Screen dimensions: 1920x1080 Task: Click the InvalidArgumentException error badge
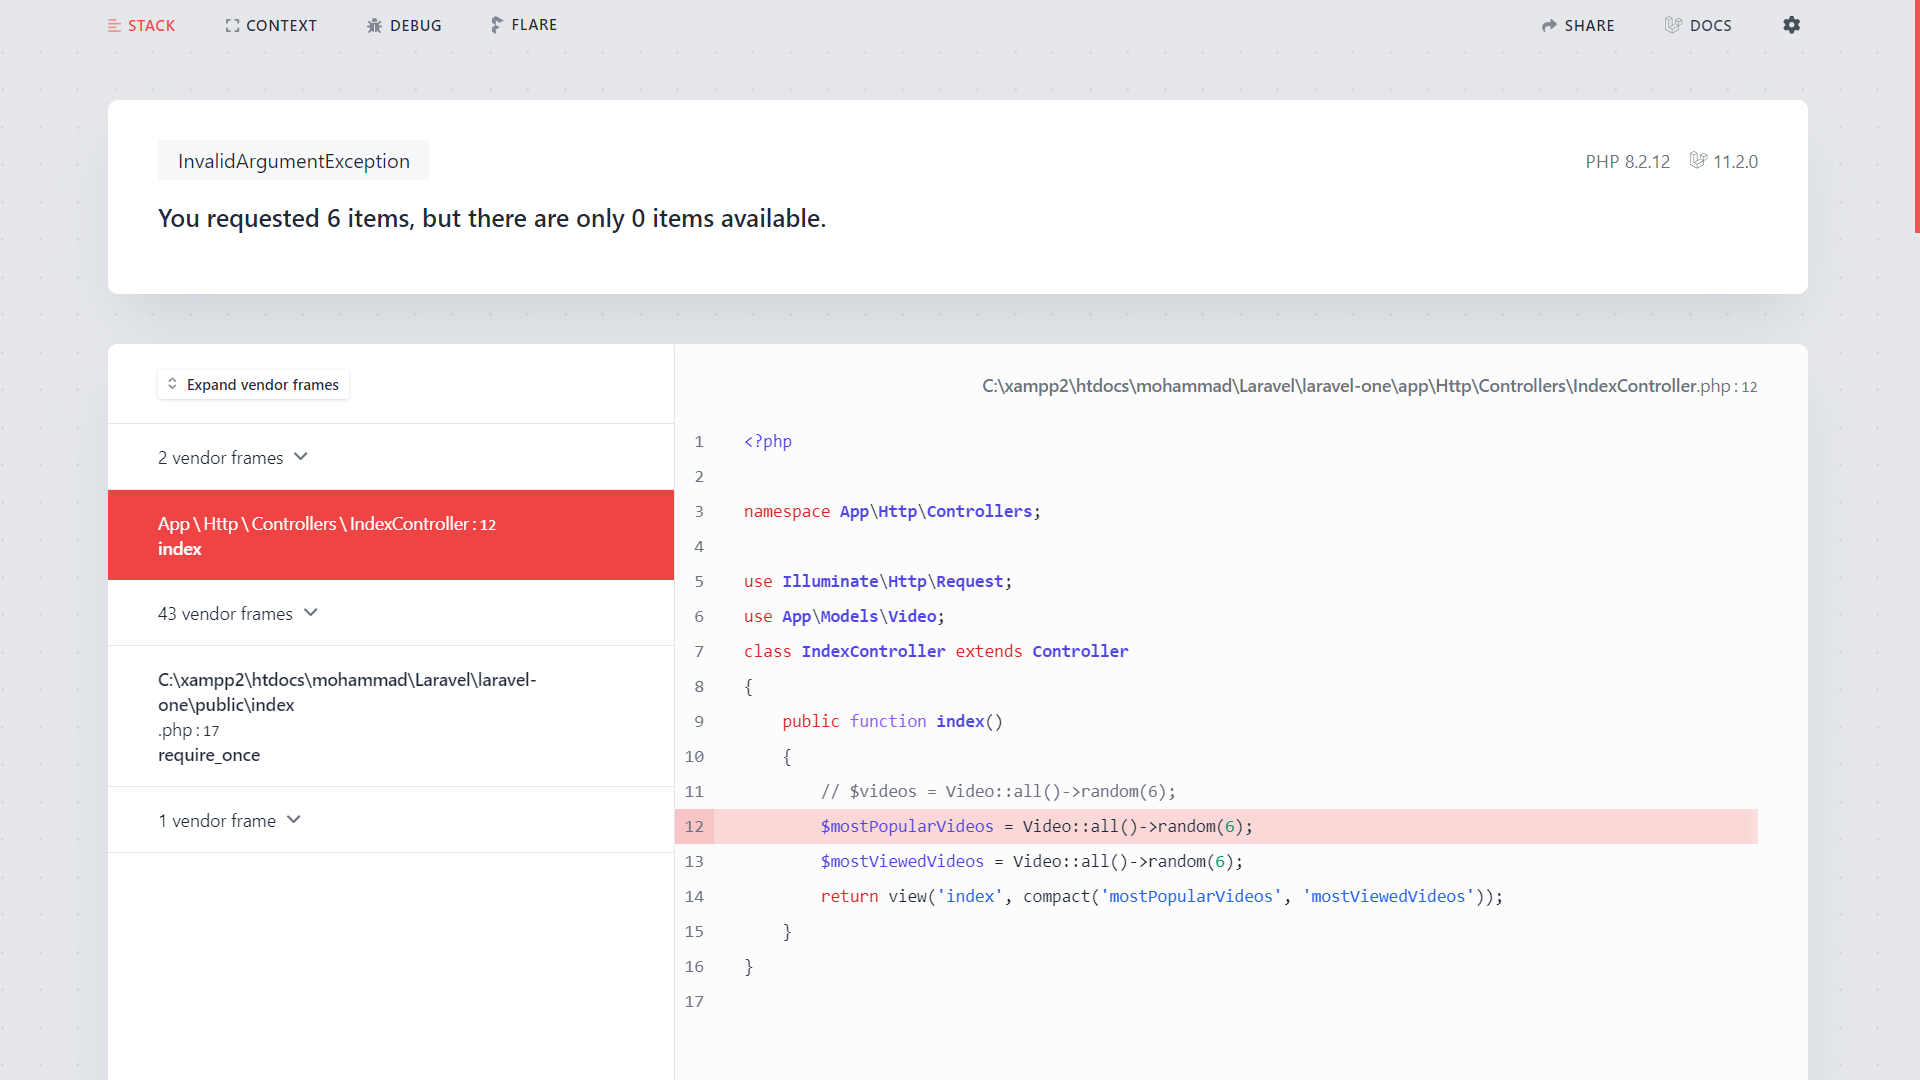(x=293, y=161)
